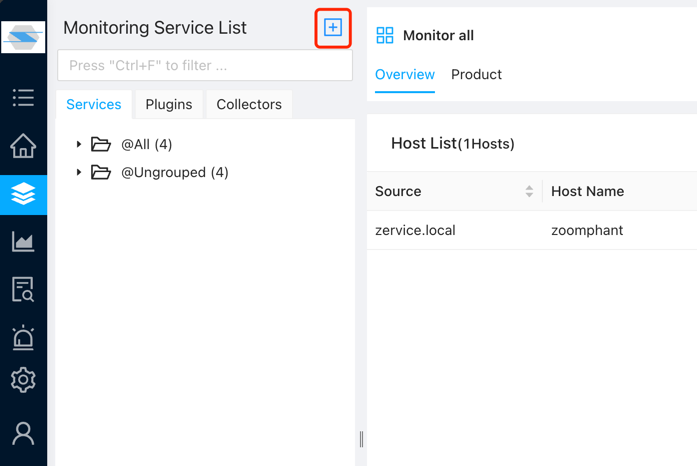697x466 pixels.
Task: Sort the Source column using sort arrows
Action: pyautogui.click(x=529, y=191)
